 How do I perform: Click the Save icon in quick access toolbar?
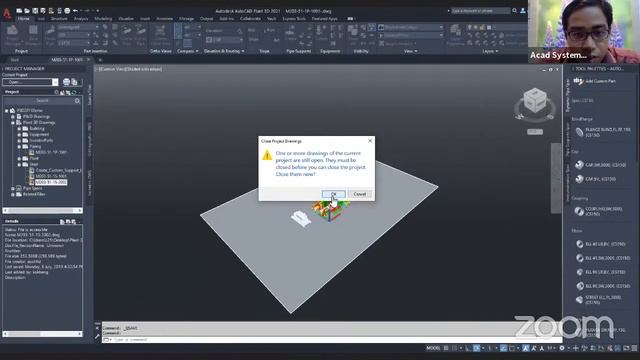[35, 11]
